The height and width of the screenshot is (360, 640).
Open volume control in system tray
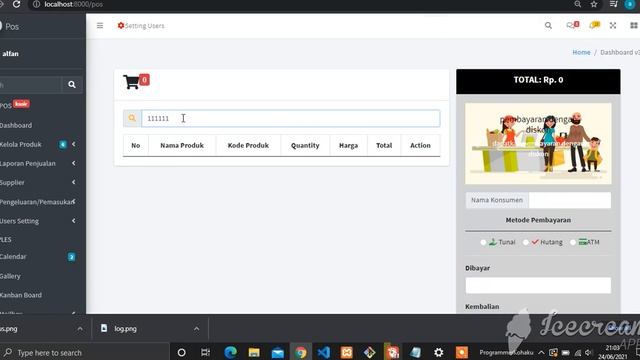coord(588,352)
